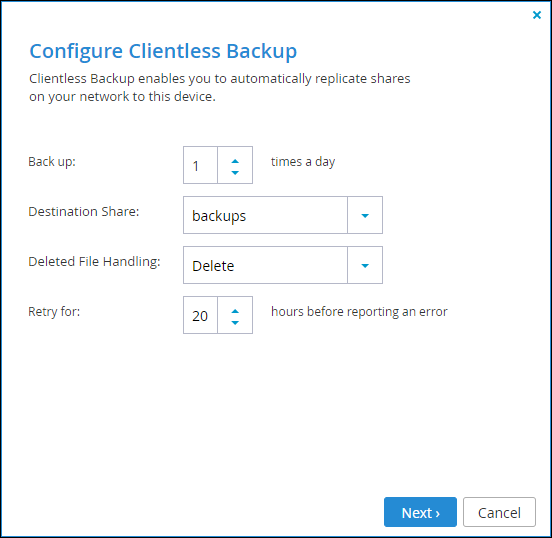
Task: Decrease the backups per day count
Action: point(235,173)
